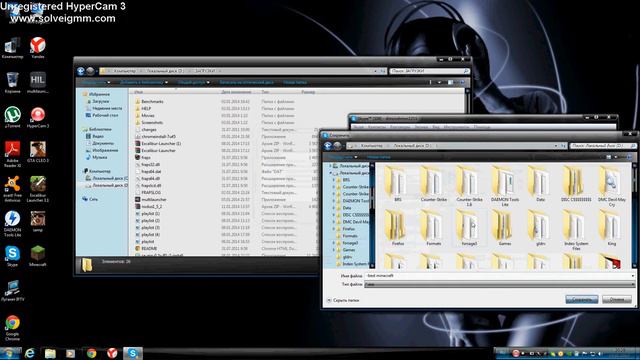Open Yandex browser from the taskbar
This screenshot has width=640, height=360.
tap(112, 353)
